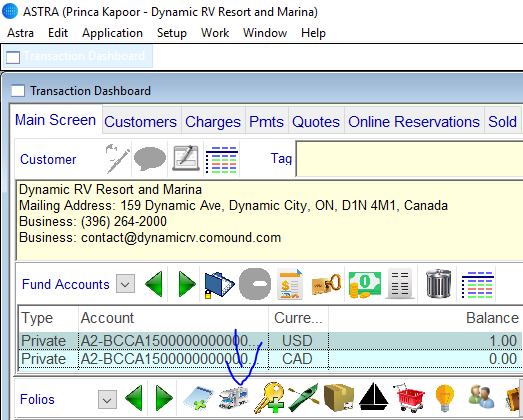Expand the Fund Accounts dropdown arrow
The image size is (523, 420).
coord(125,284)
